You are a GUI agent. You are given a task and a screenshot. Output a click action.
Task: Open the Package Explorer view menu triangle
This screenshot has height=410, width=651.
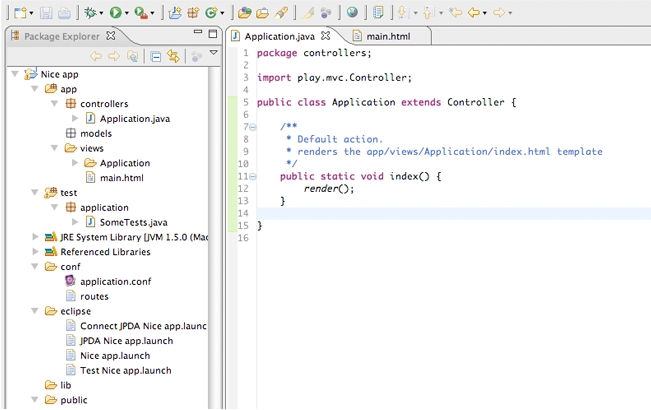(x=213, y=54)
